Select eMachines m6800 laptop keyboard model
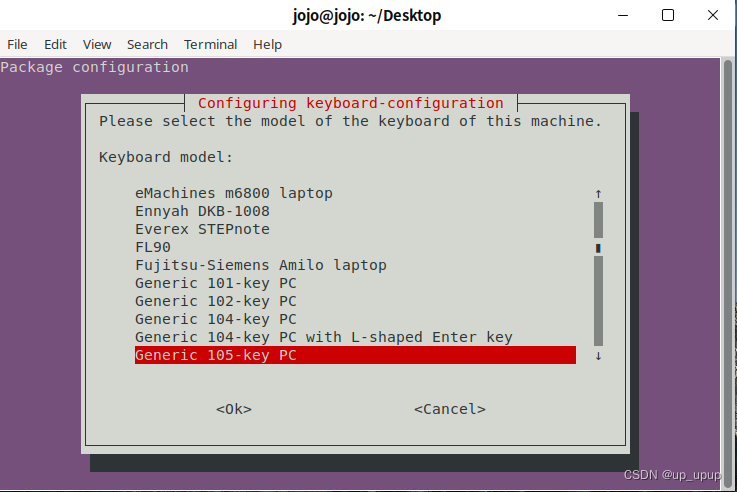The height and width of the screenshot is (492, 737). tap(355, 193)
